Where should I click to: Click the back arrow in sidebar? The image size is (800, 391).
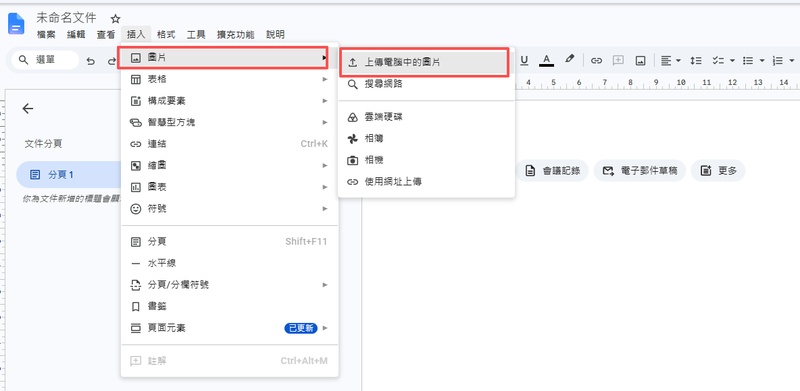[28, 108]
